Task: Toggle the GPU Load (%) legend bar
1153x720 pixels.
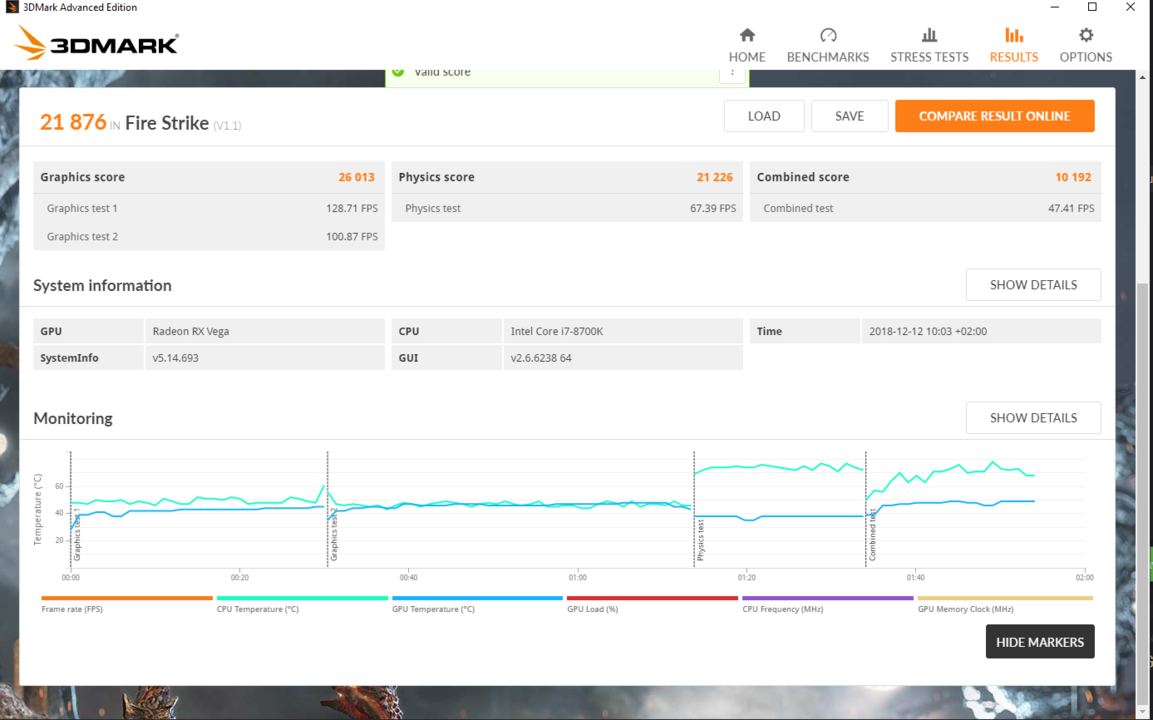Action: (652, 599)
